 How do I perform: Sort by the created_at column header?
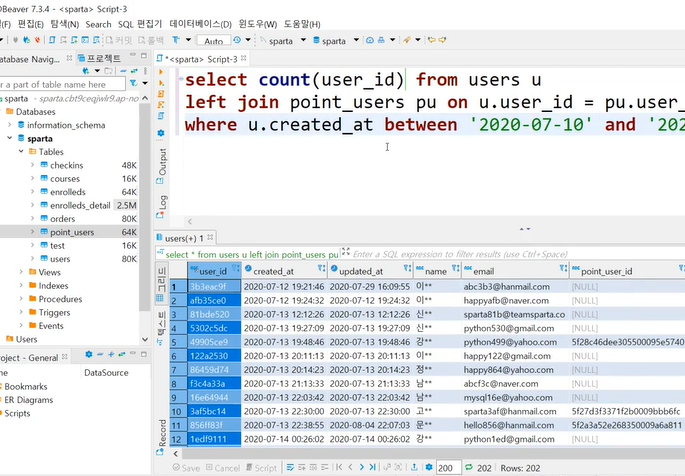click(x=283, y=271)
